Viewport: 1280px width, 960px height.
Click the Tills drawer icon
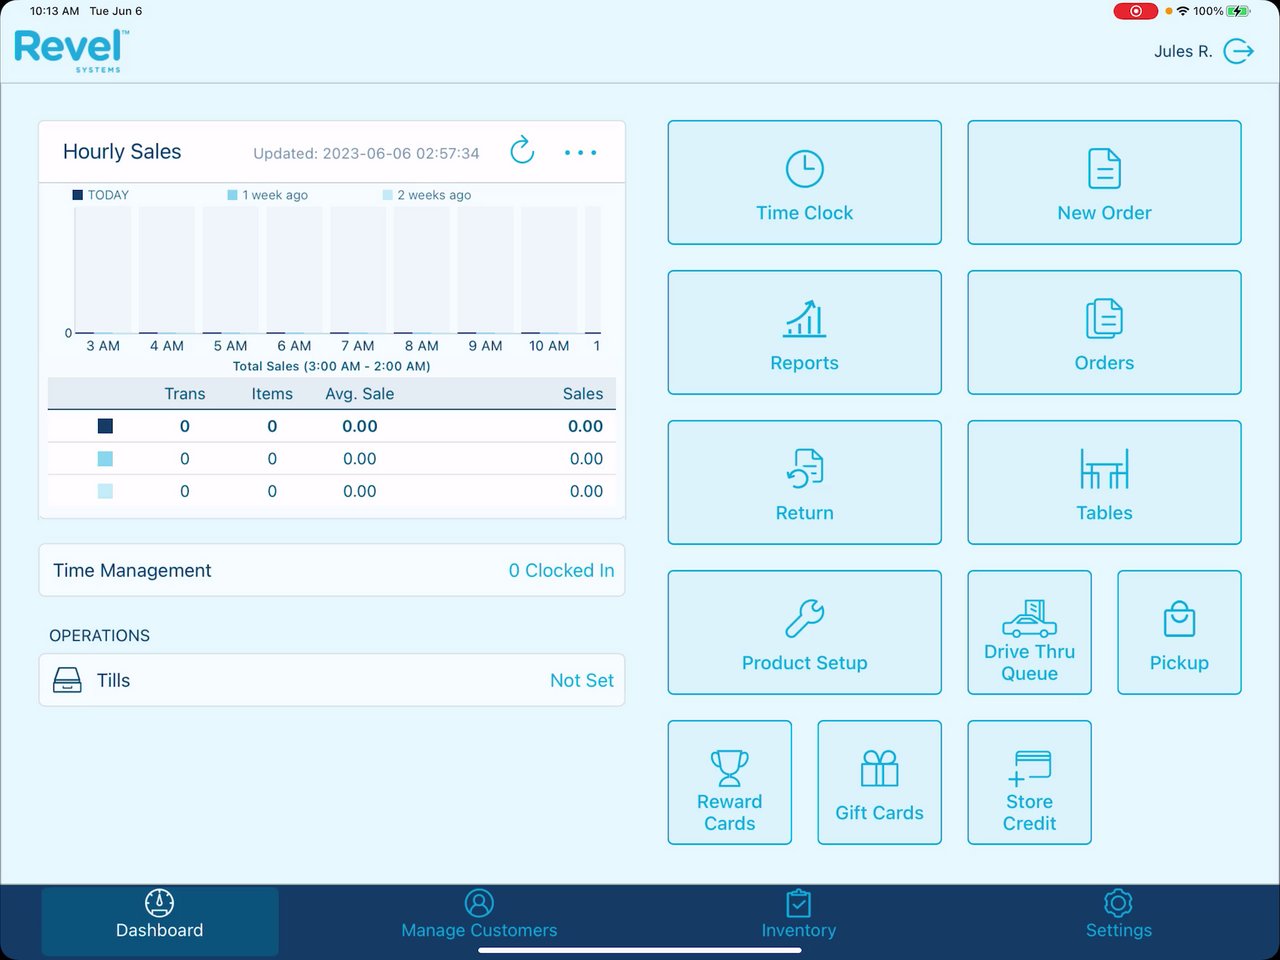(67, 681)
